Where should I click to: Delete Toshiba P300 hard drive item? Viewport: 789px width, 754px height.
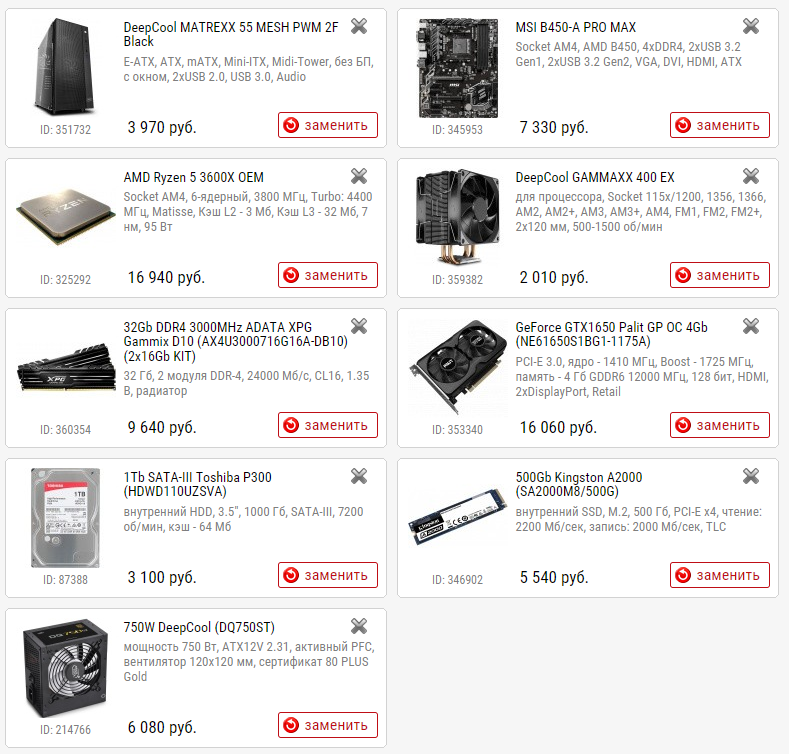(359, 476)
